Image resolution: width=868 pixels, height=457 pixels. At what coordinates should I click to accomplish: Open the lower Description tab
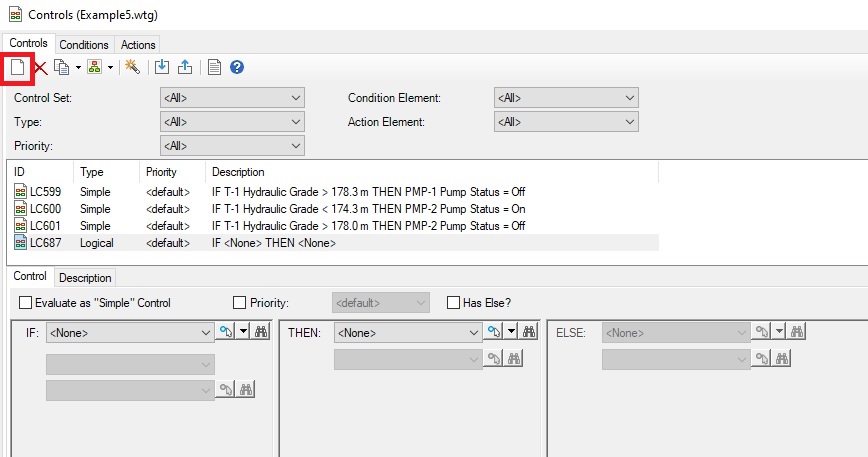point(85,278)
